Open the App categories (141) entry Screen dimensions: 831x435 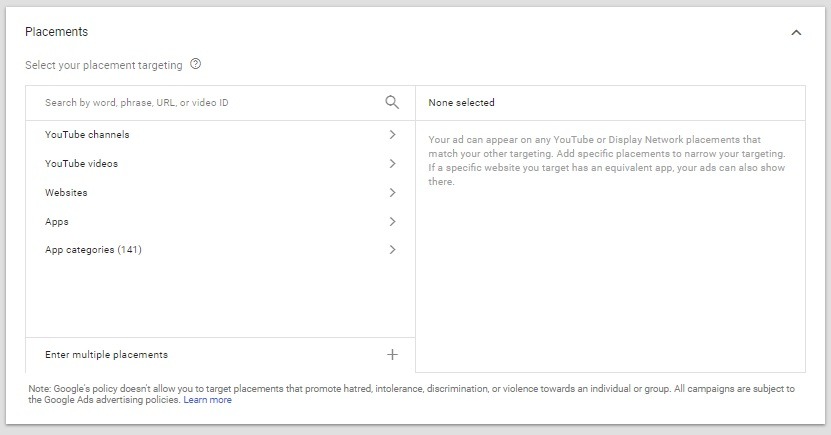point(220,250)
